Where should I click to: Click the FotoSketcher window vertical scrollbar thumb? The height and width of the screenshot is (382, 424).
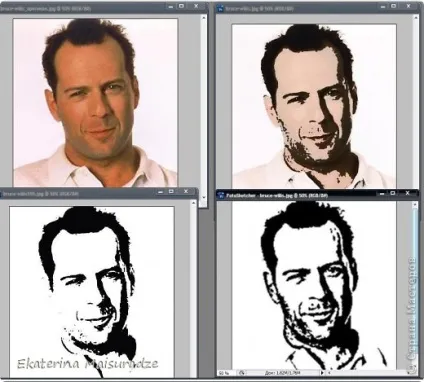[415, 282]
